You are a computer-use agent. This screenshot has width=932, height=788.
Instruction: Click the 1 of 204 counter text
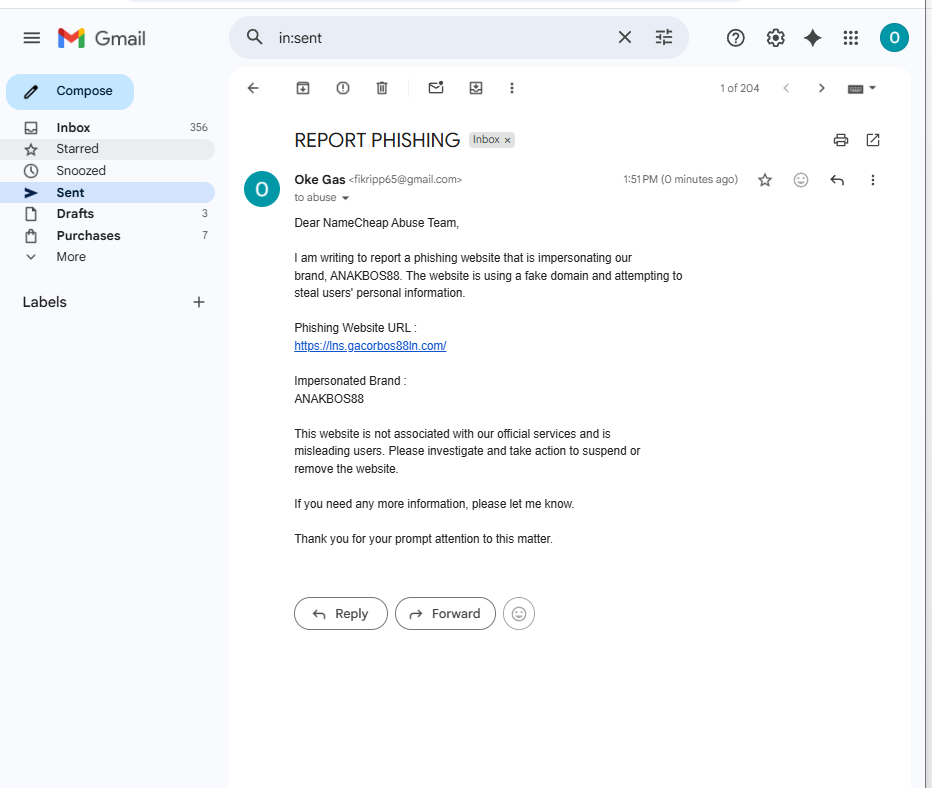pos(739,88)
